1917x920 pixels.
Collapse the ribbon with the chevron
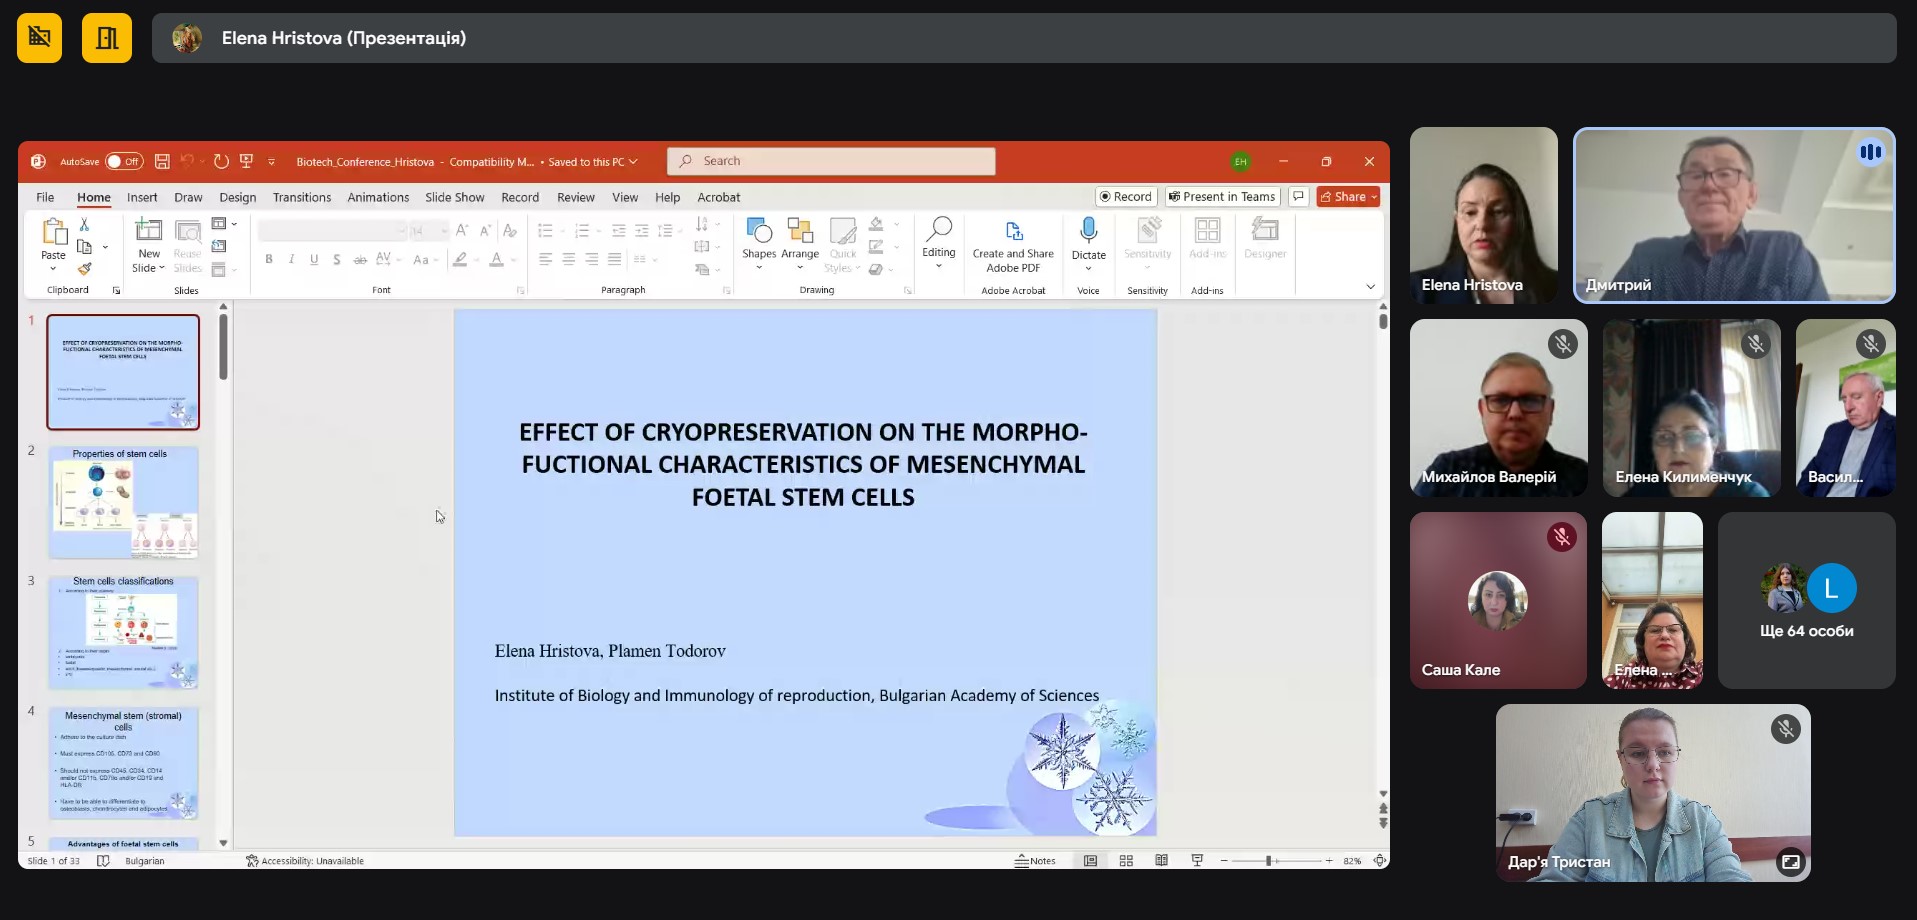(x=1371, y=287)
